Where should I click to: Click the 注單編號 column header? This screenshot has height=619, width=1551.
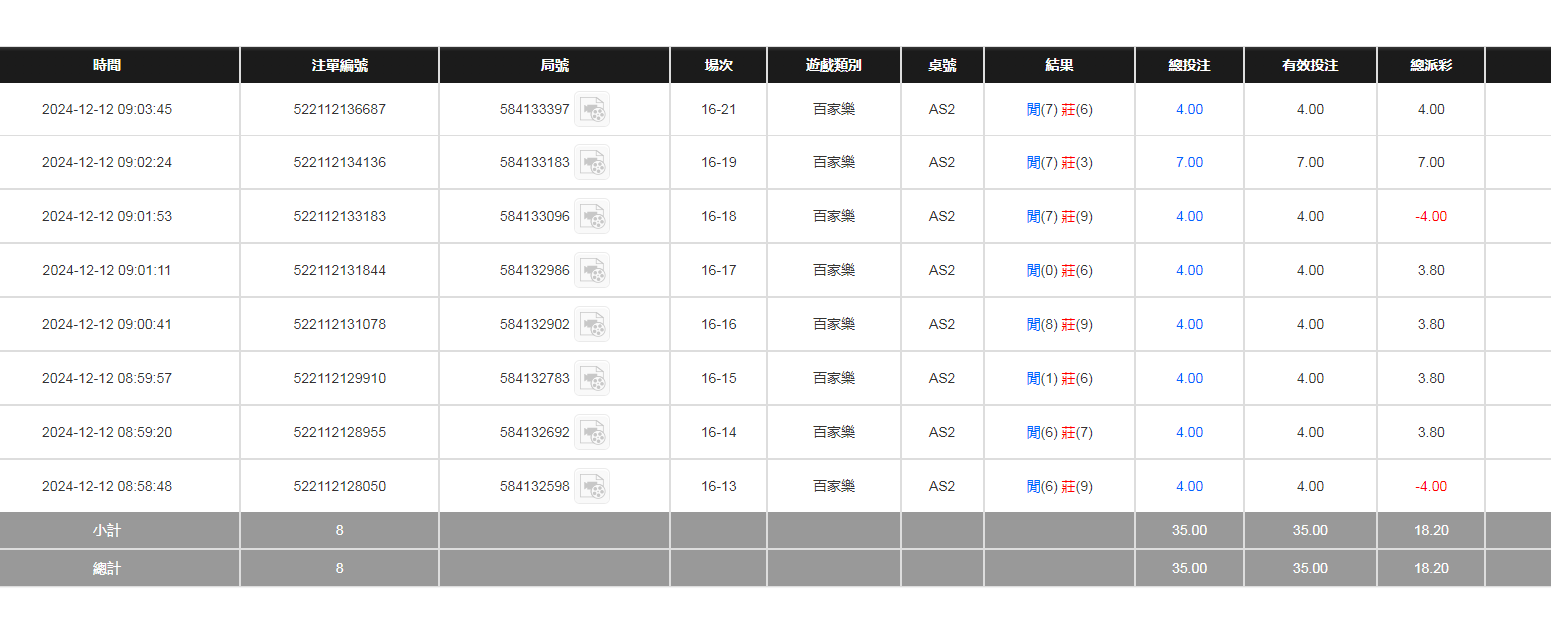(x=339, y=65)
